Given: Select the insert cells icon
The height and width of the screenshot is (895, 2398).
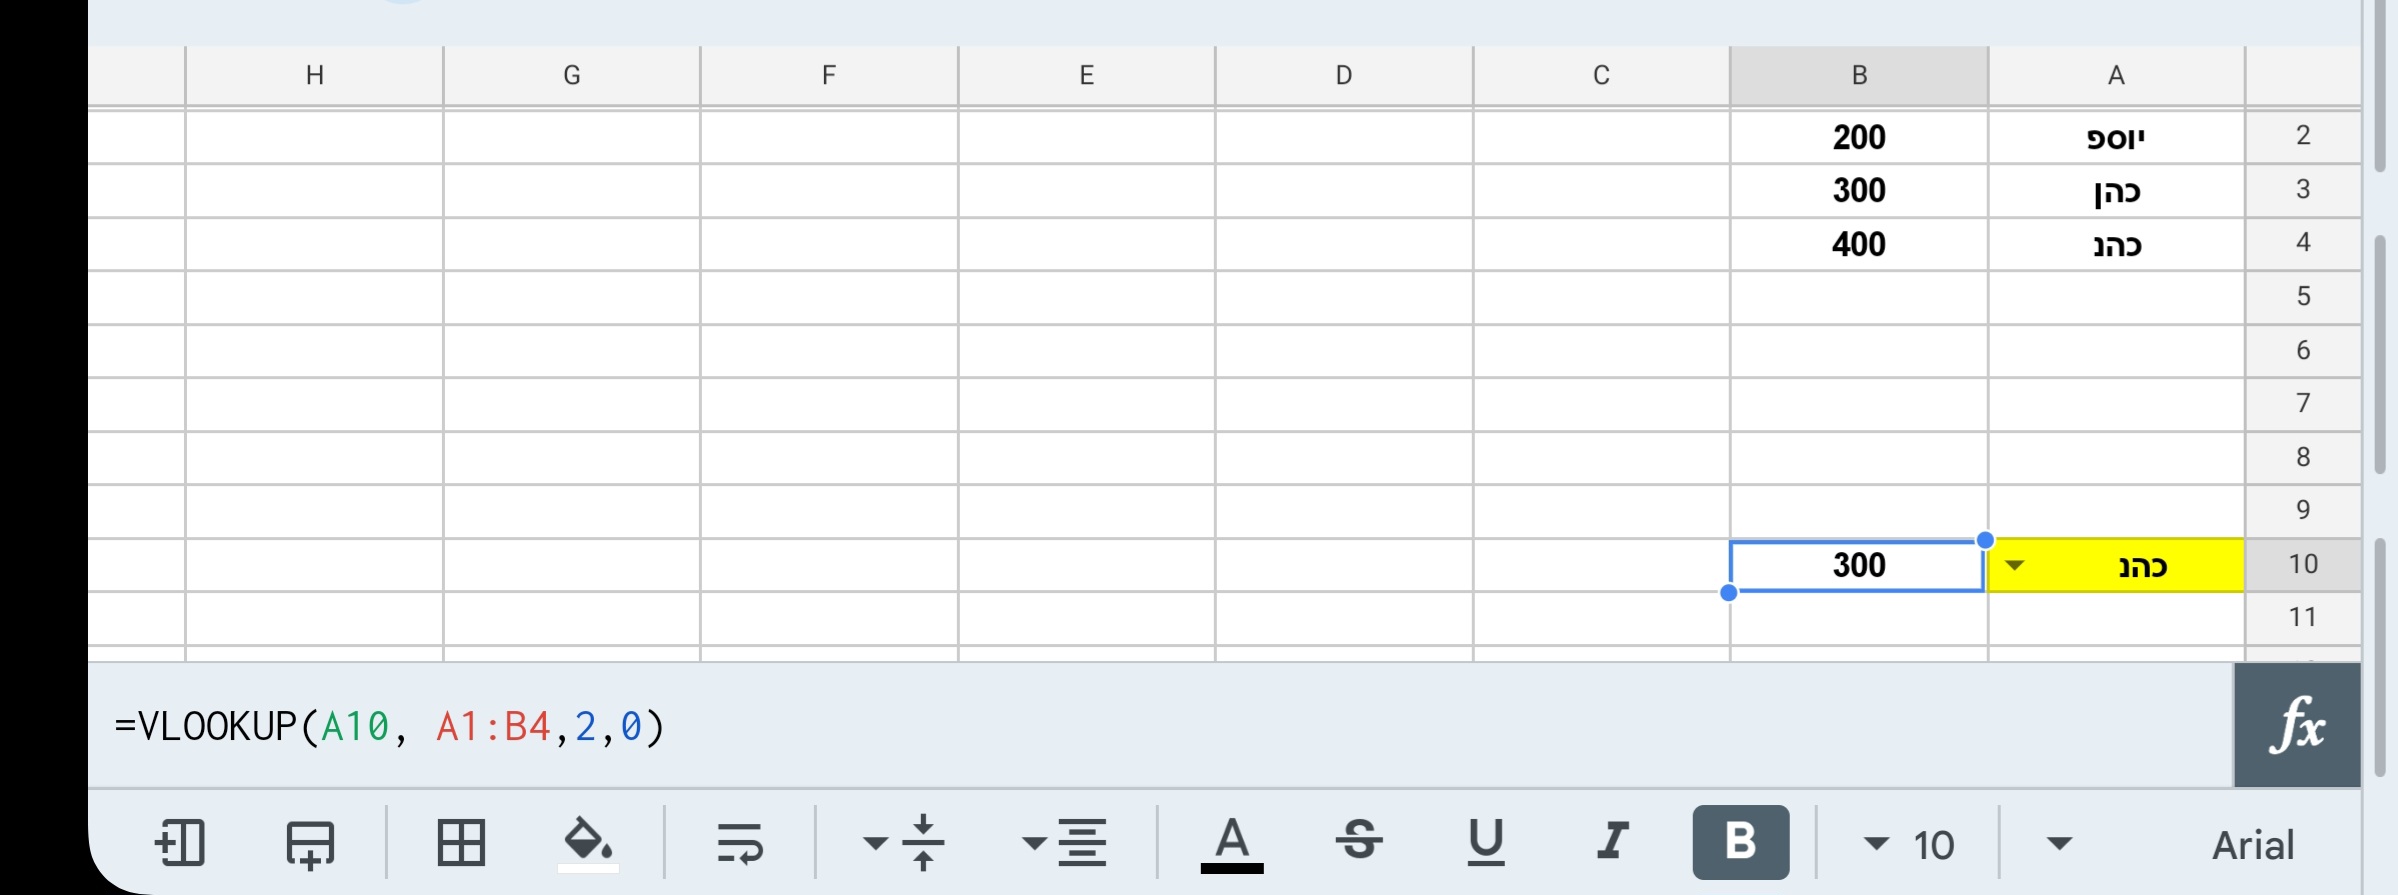Looking at the screenshot, I should point(181,842).
